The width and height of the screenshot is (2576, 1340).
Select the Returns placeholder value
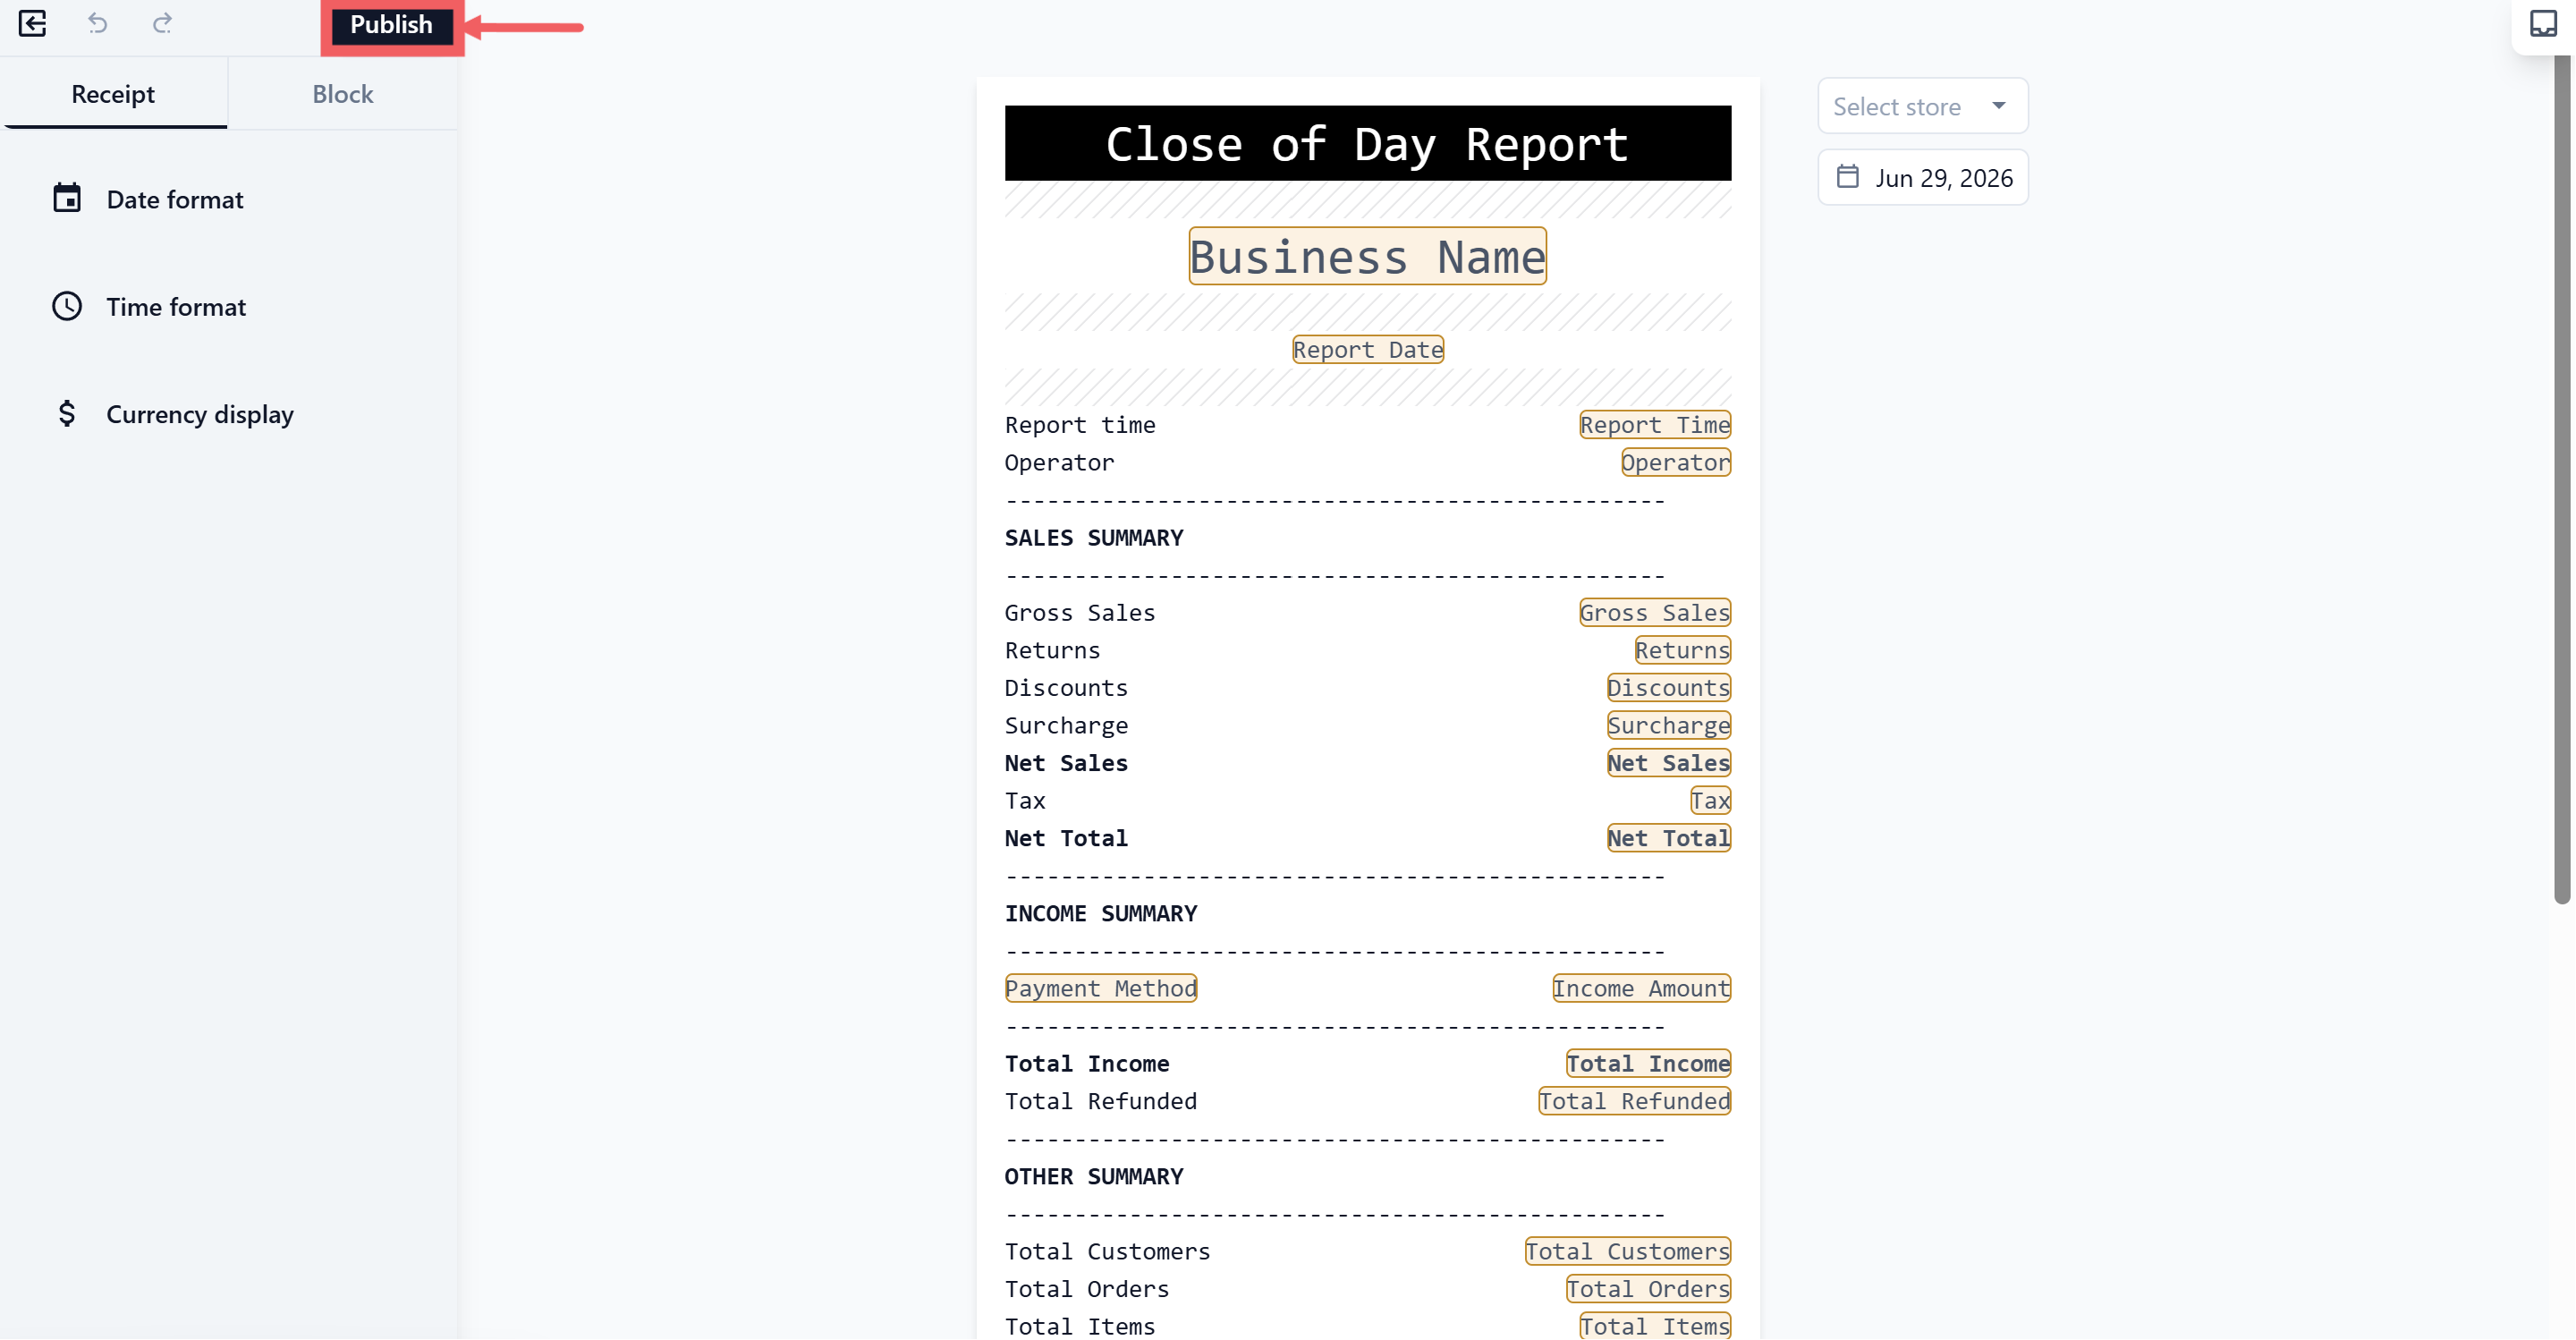1683,650
